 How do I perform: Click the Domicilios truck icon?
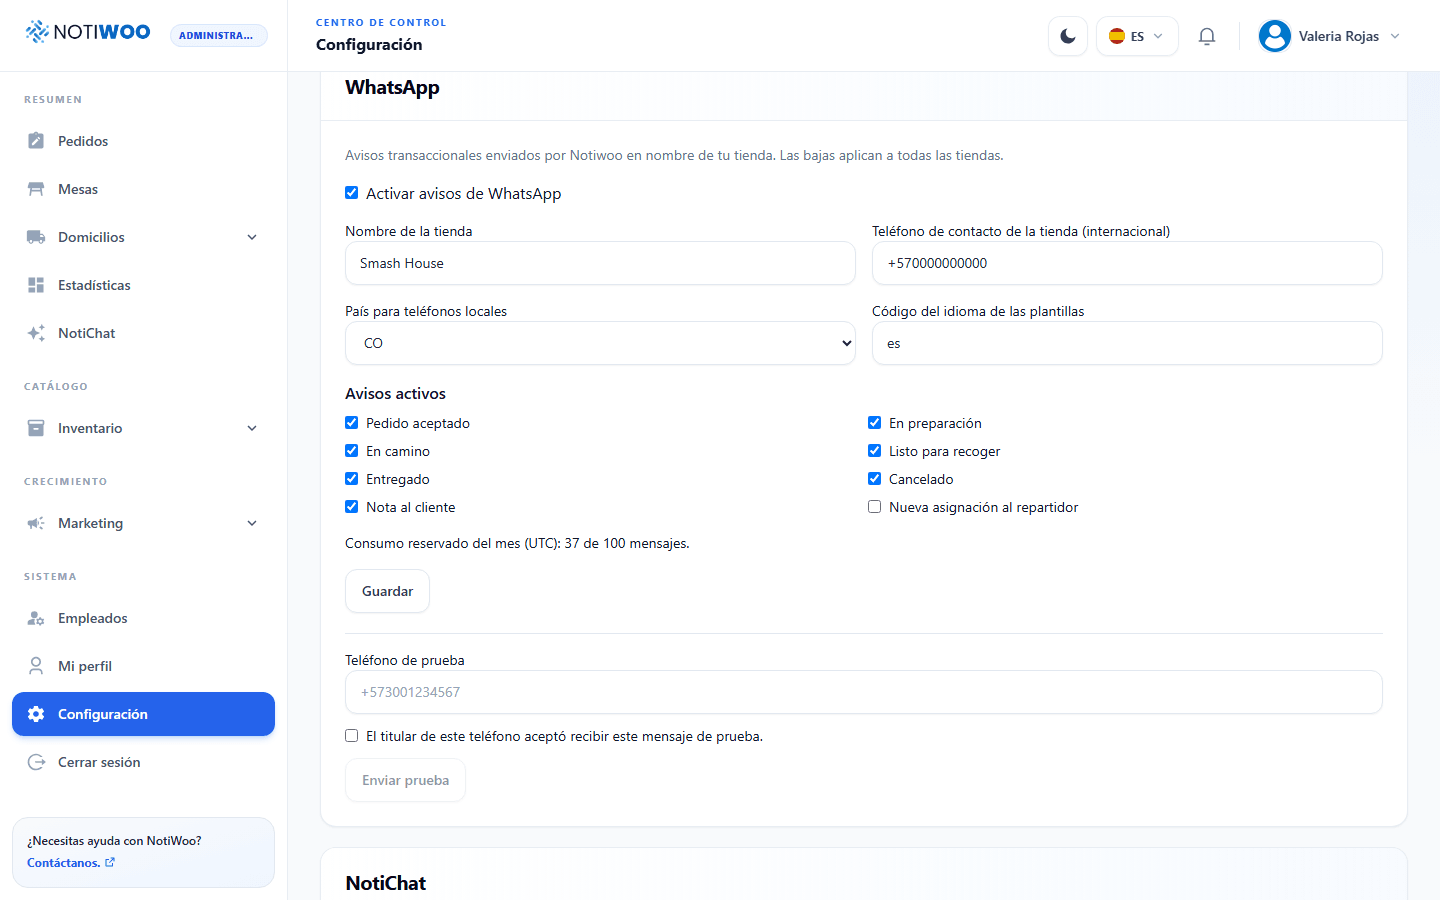pyautogui.click(x=36, y=237)
